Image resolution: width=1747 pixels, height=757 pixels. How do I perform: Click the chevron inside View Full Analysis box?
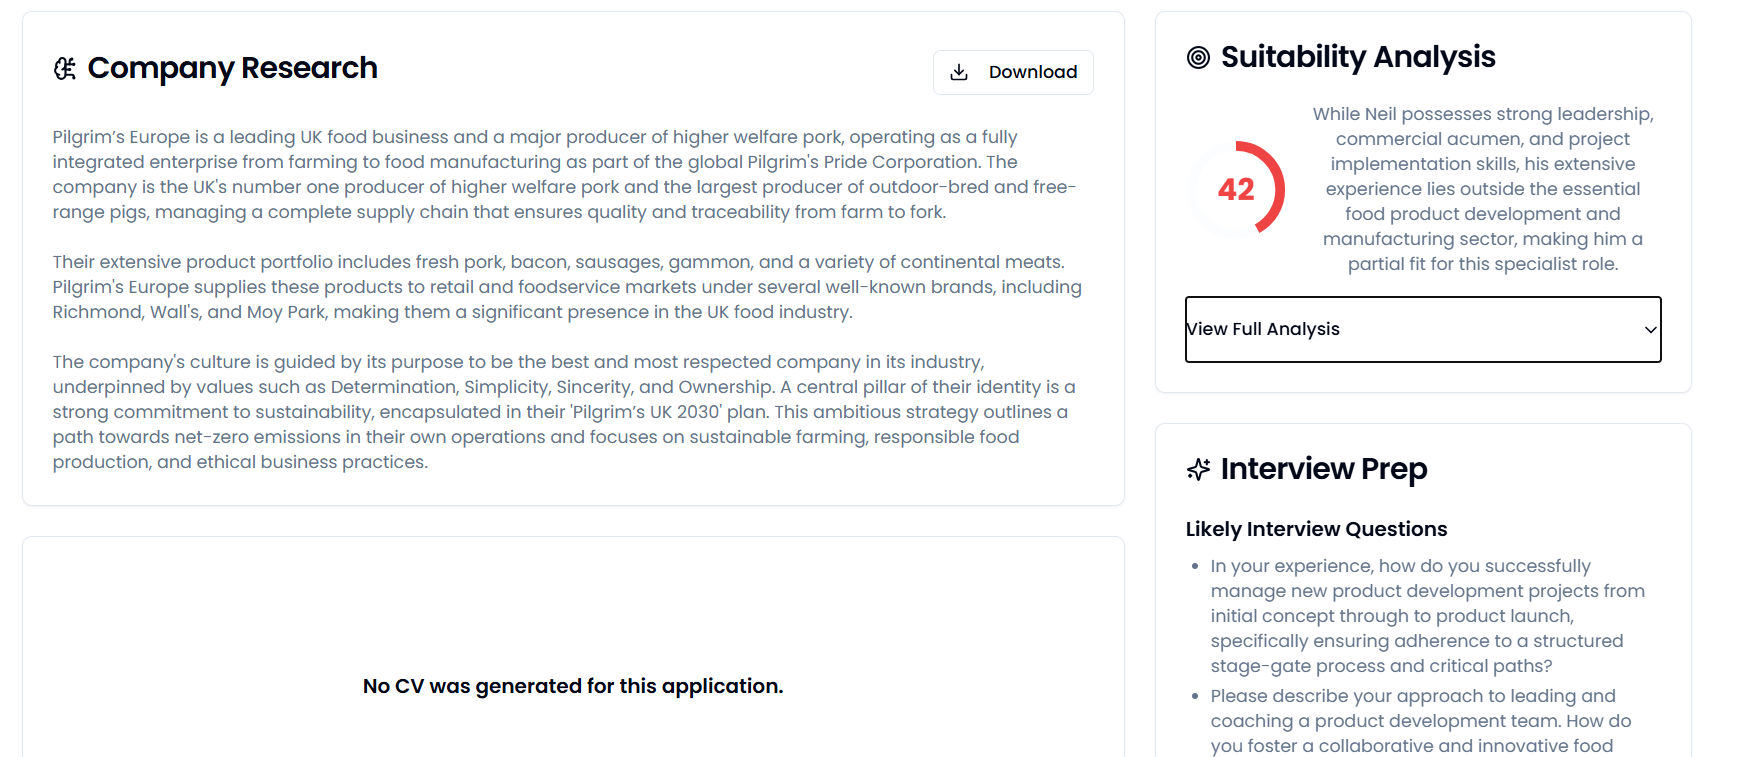[1650, 329]
